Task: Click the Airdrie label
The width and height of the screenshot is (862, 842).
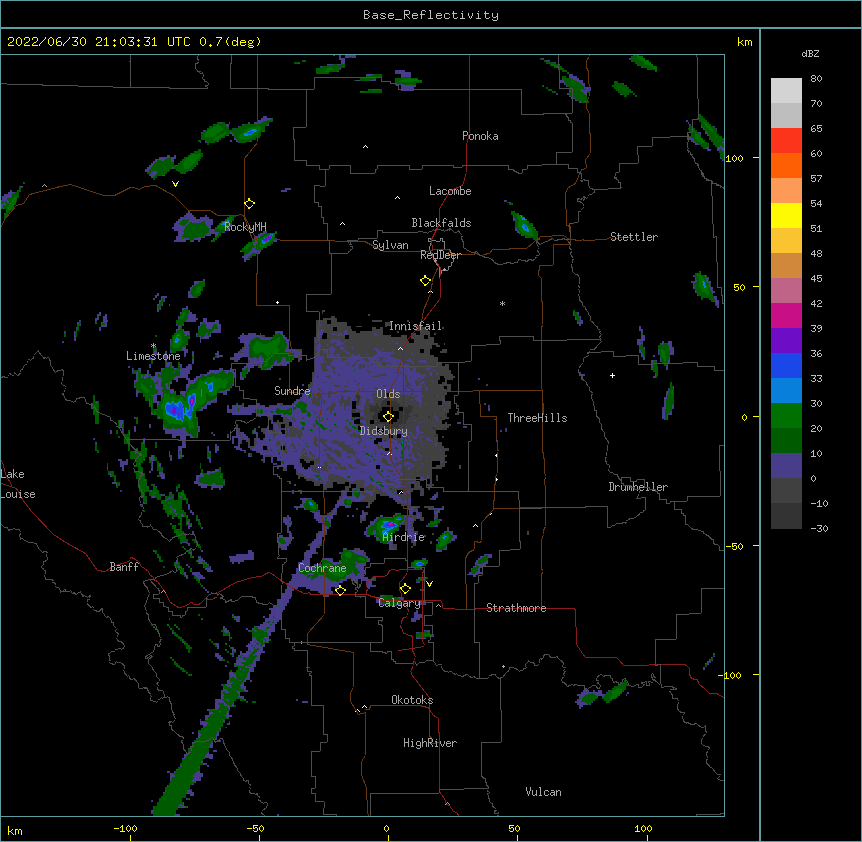Action: pos(404,537)
